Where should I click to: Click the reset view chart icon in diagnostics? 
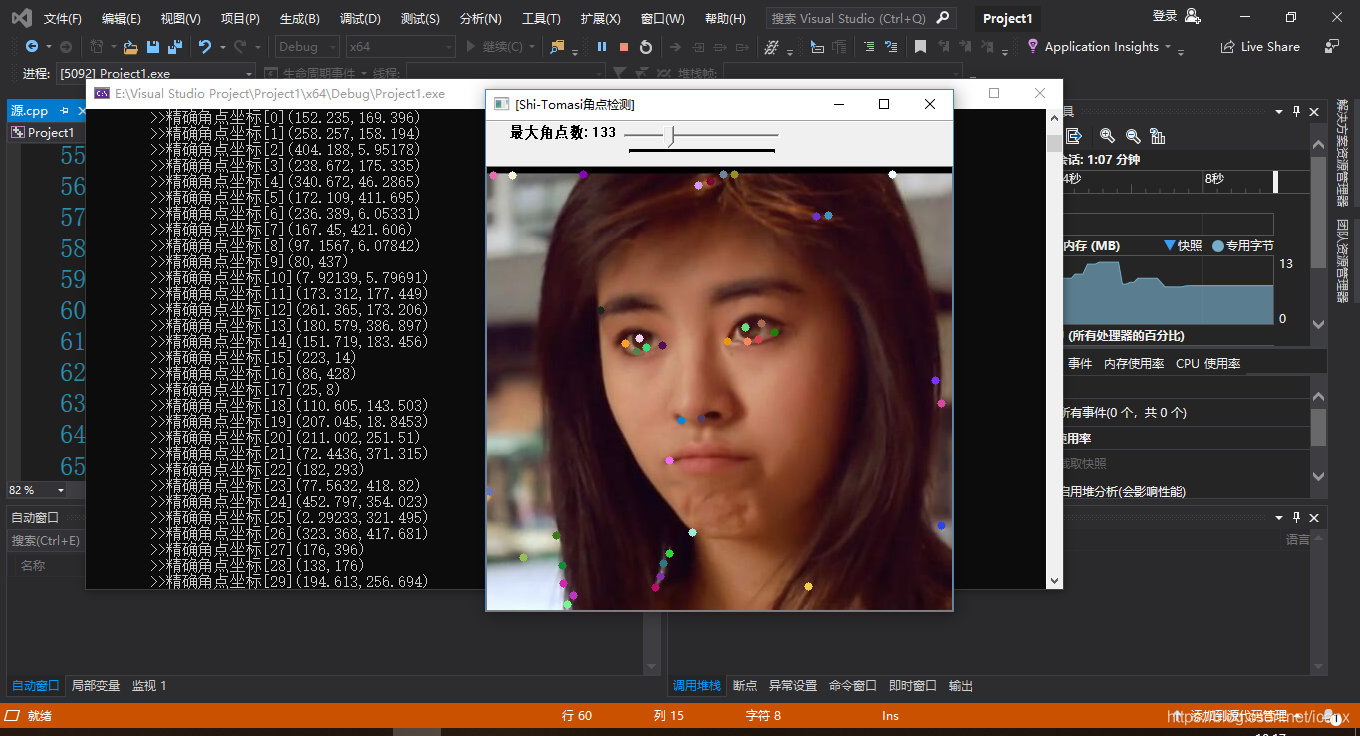tap(1158, 136)
